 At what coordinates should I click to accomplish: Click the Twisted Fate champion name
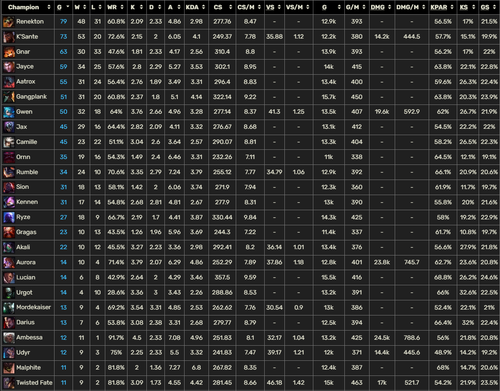click(x=34, y=383)
